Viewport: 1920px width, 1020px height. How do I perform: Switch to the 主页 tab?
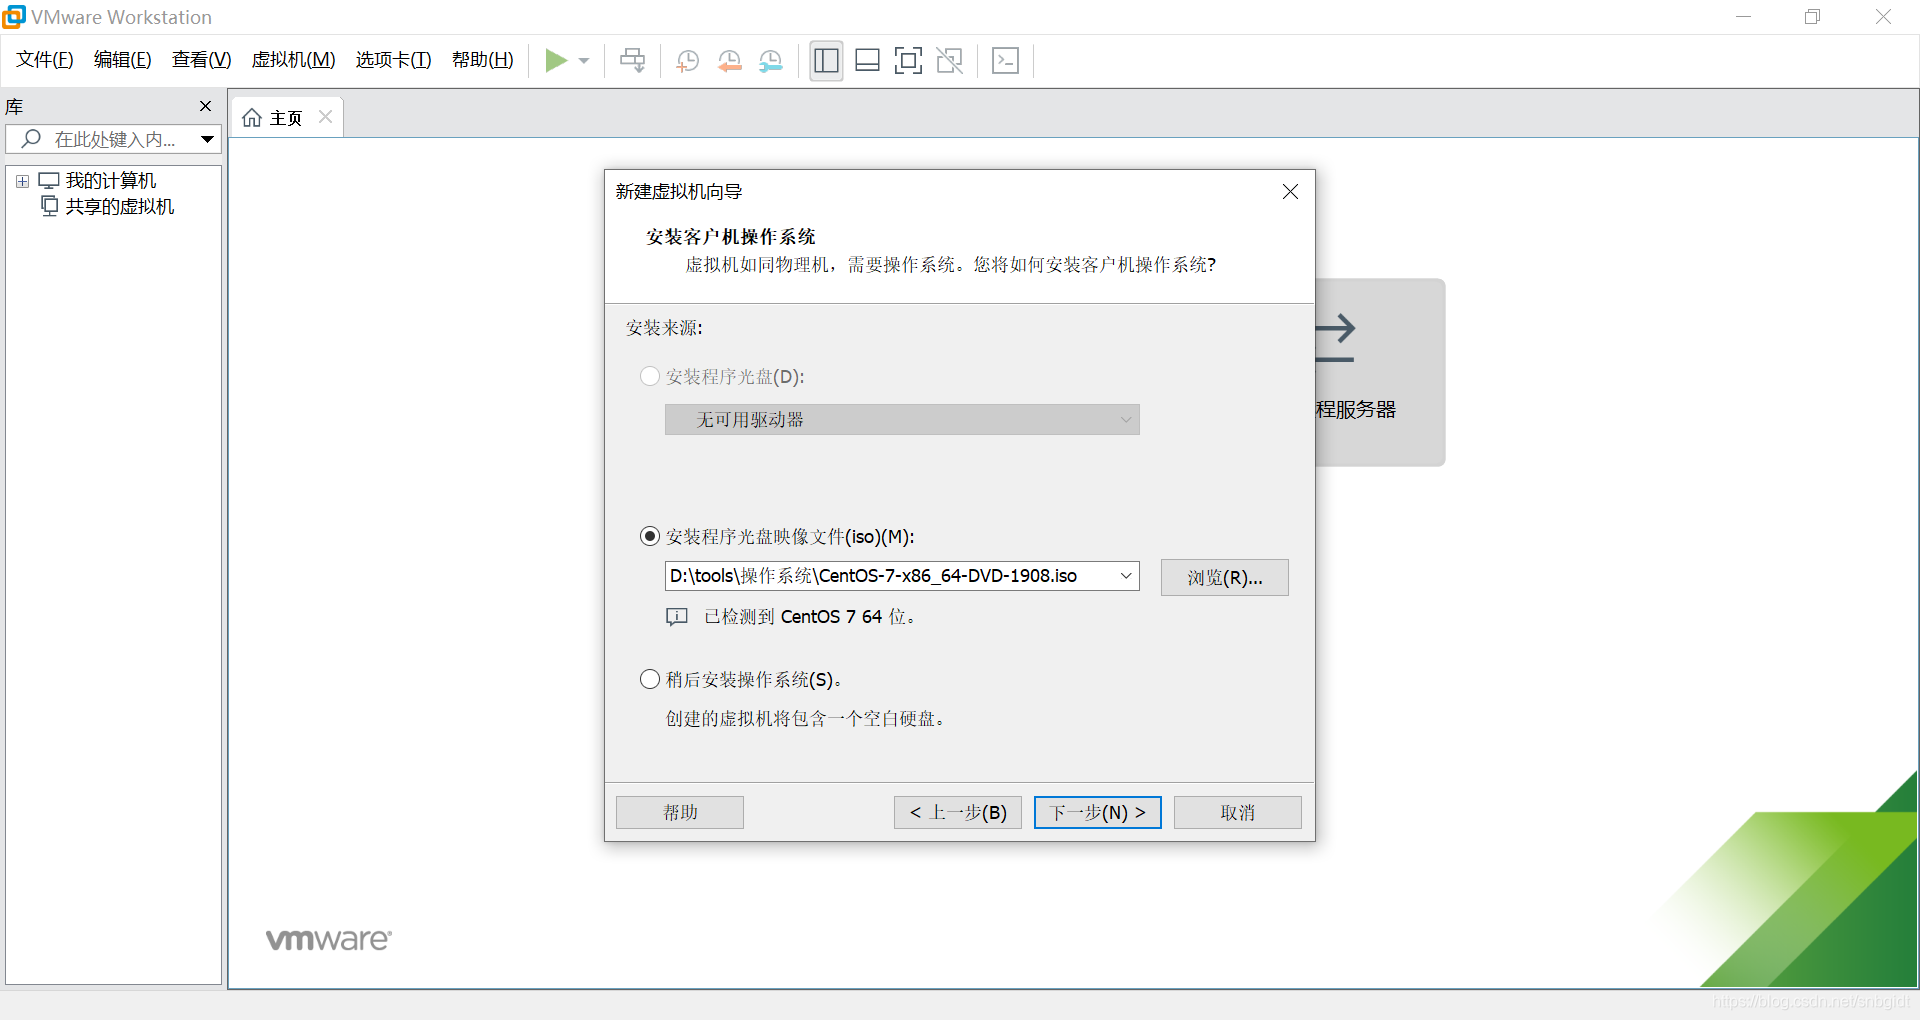pos(286,118)
